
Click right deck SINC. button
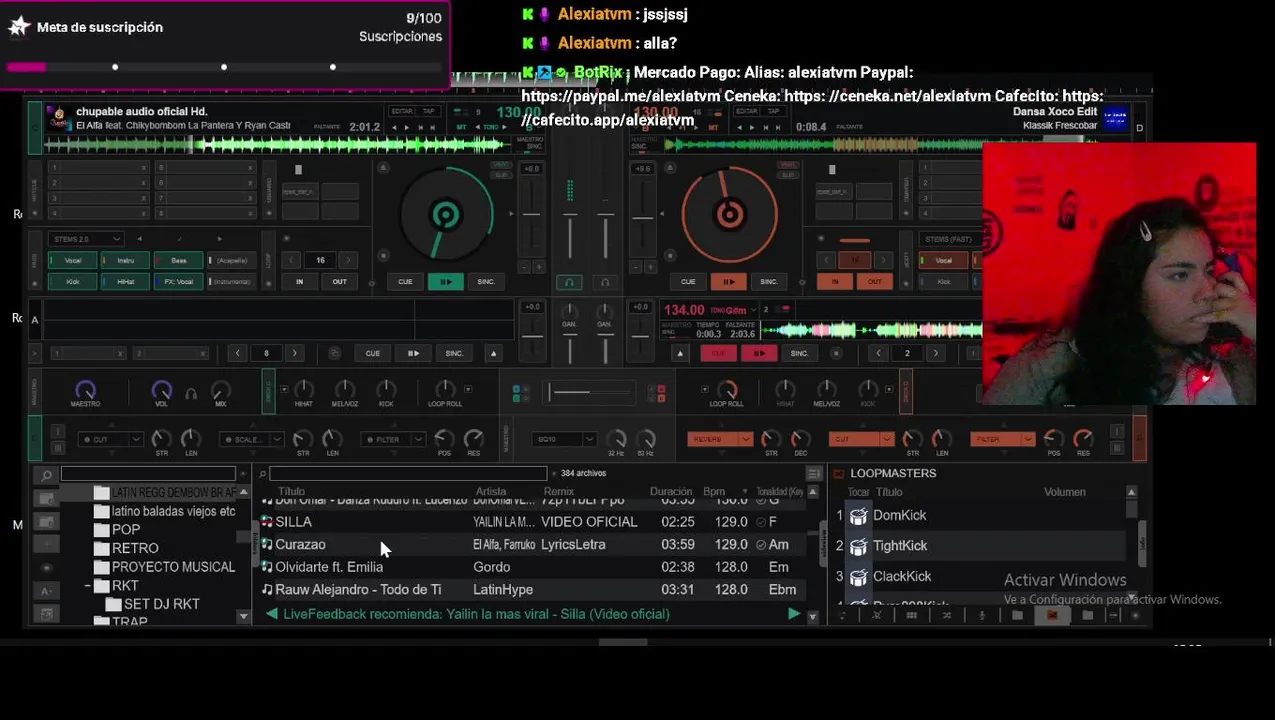(769, 282)
